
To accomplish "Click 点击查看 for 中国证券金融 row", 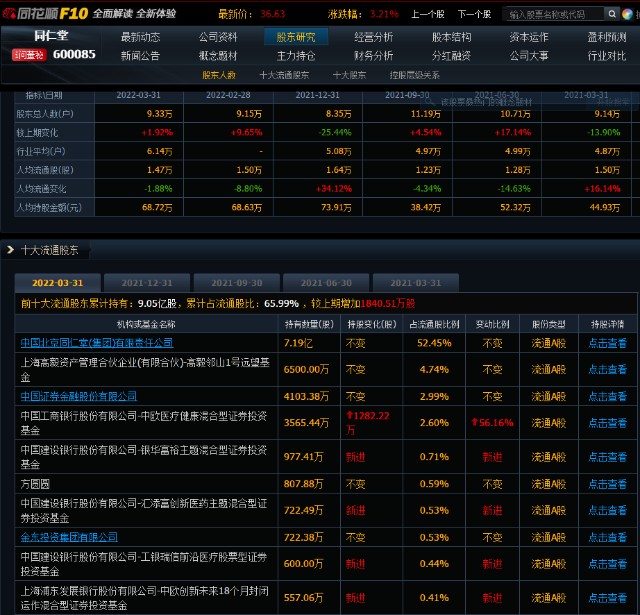I will (x=607, y=396).
